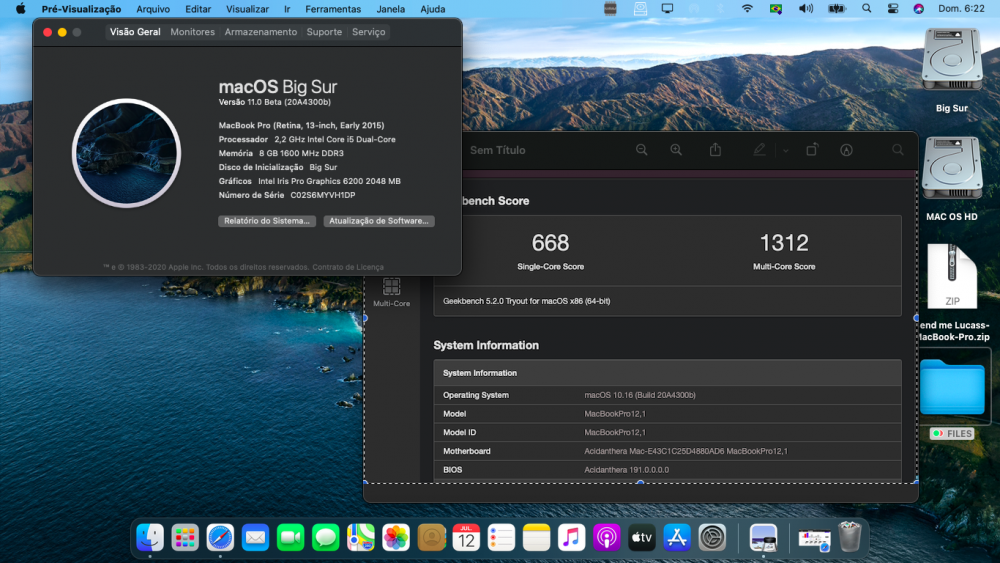This screenshot has width=1000, height=563.
Task: Open Podcasts from the dock
Action: point(607,537)
